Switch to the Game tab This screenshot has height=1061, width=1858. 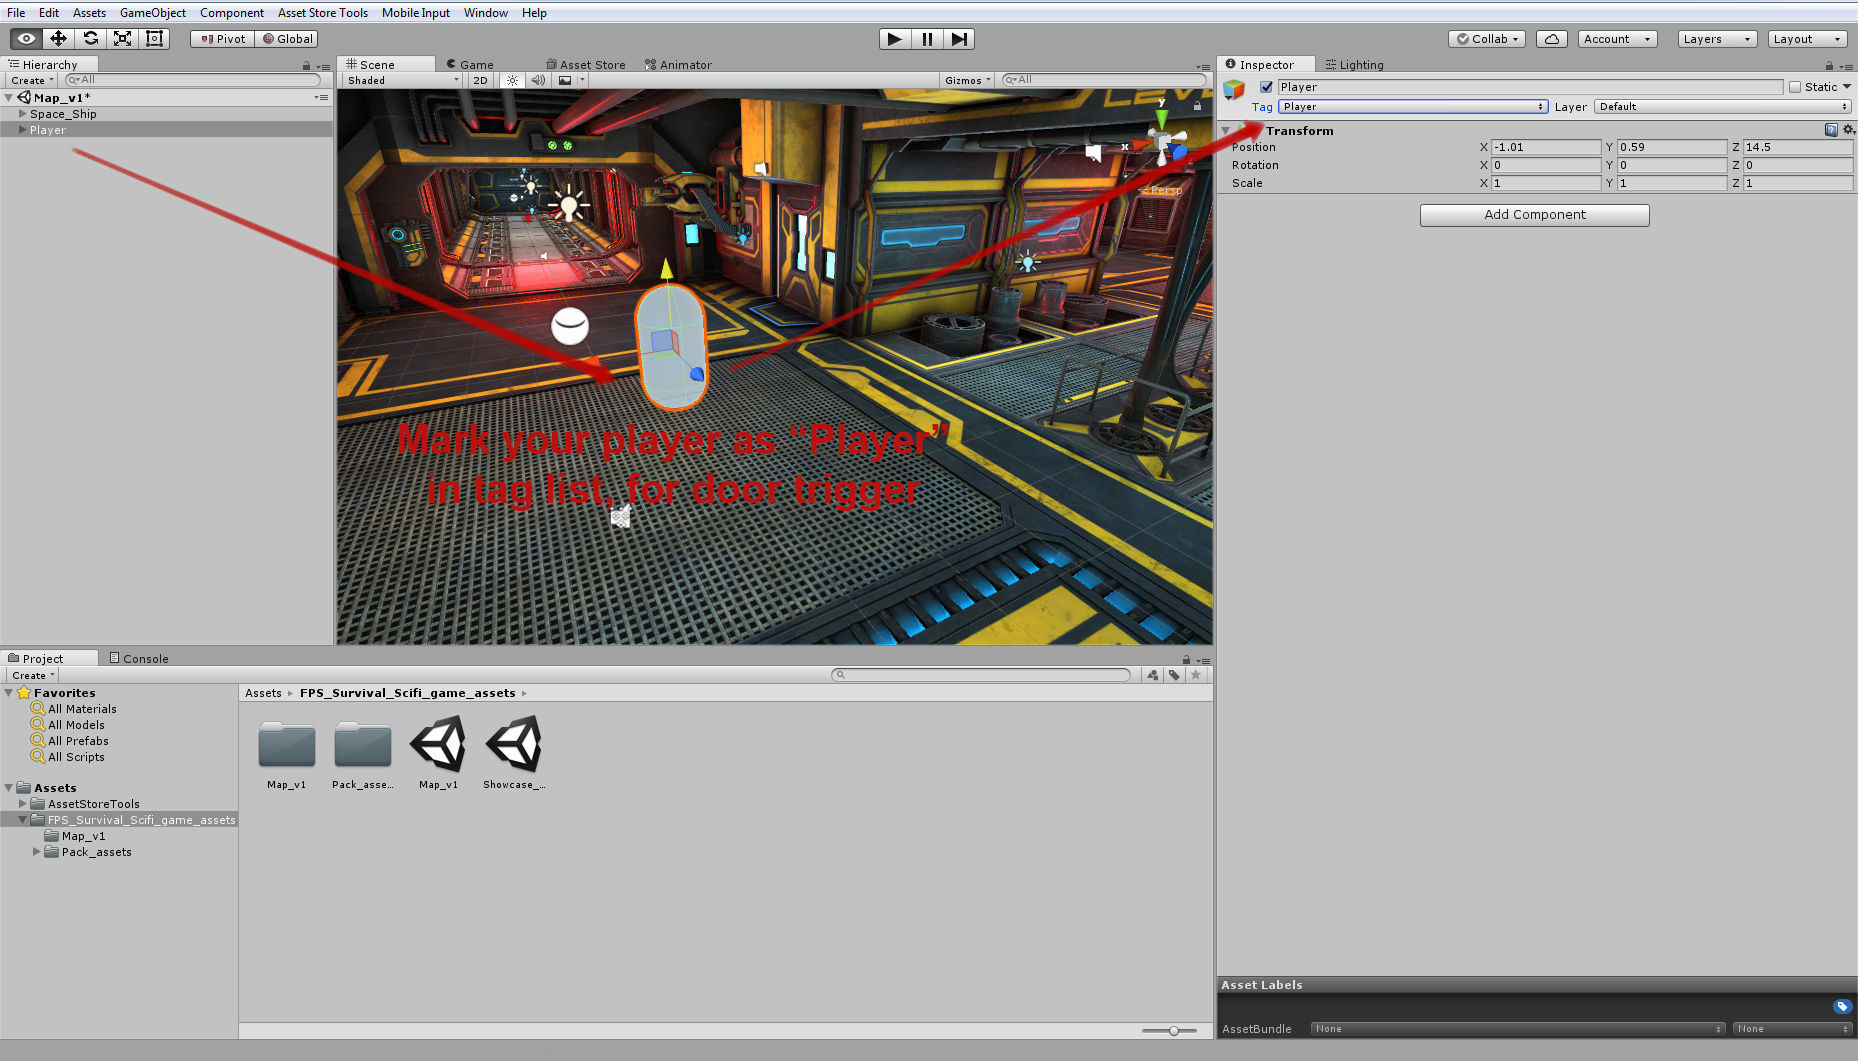point(470,65)
